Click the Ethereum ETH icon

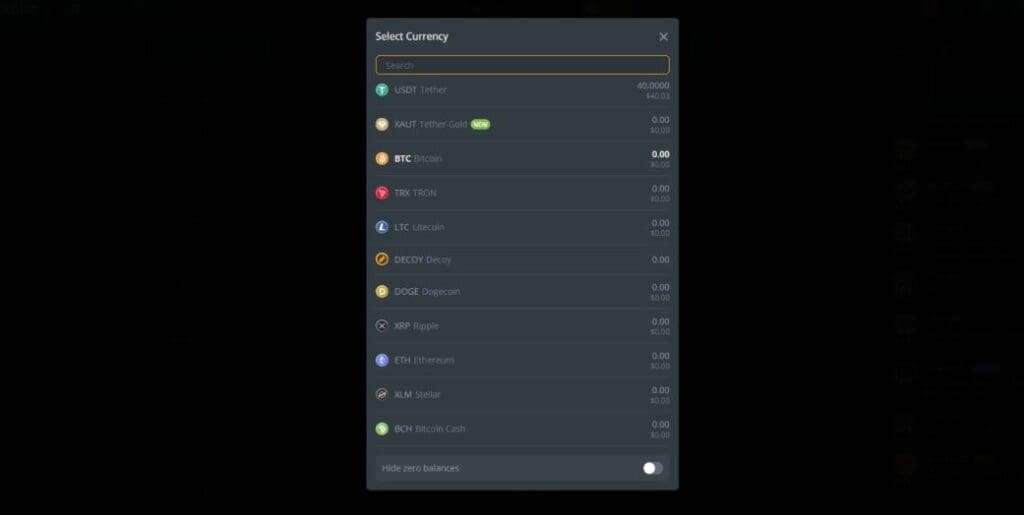coord(382,360)
